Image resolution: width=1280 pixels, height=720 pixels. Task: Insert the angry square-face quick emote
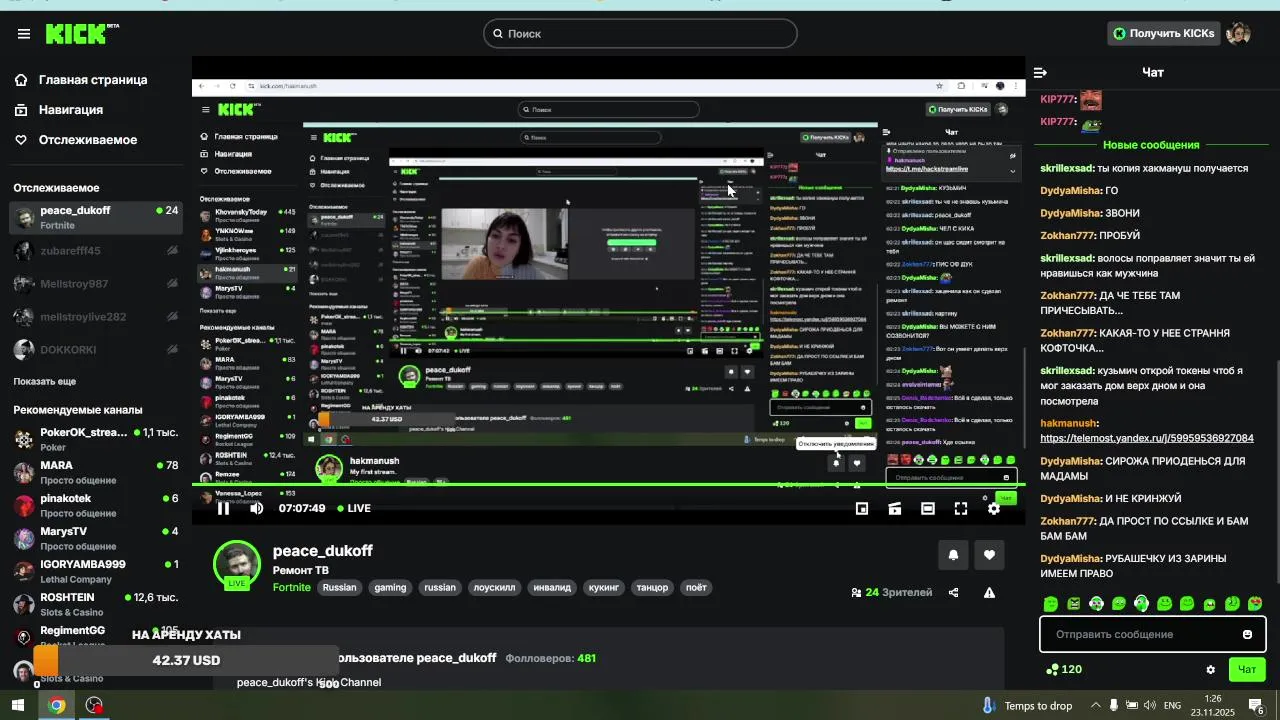[x=1073, y=604]
